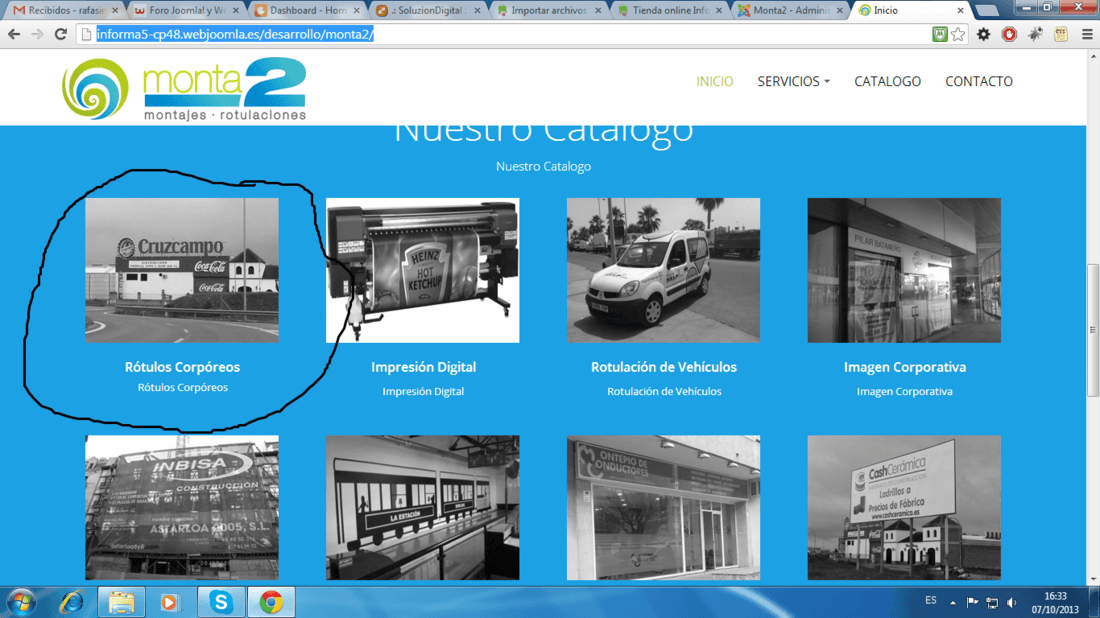The width and height of the screenshot is (1100, 618).
Task: Open the volume control in the tray
Action: [x=1012, y=603]
